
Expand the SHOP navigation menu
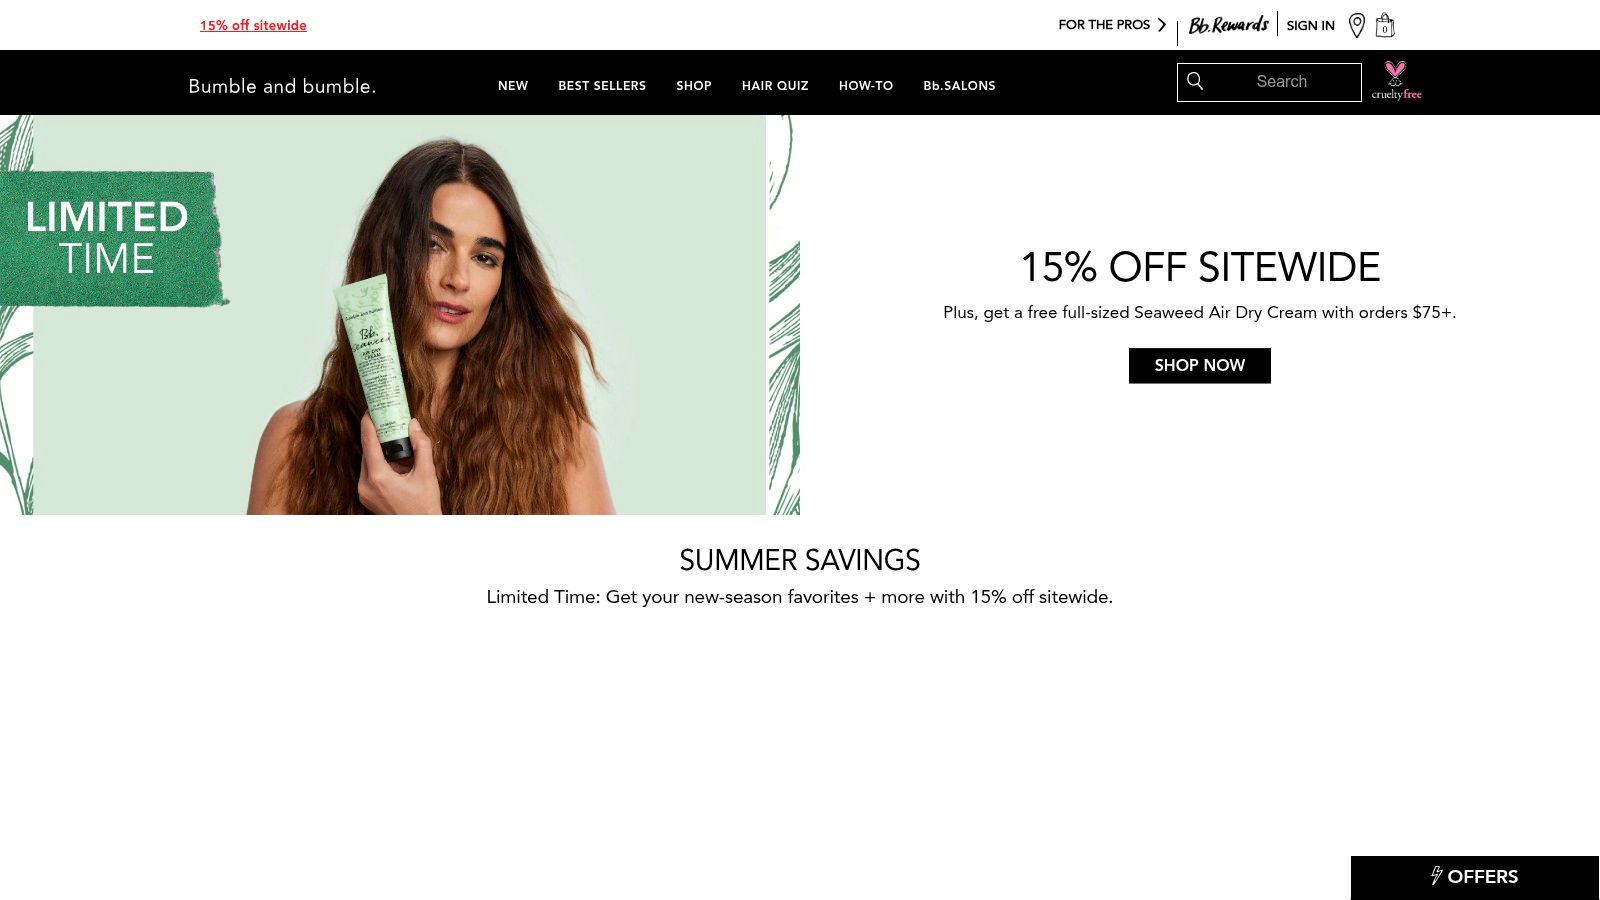[694, 86]
